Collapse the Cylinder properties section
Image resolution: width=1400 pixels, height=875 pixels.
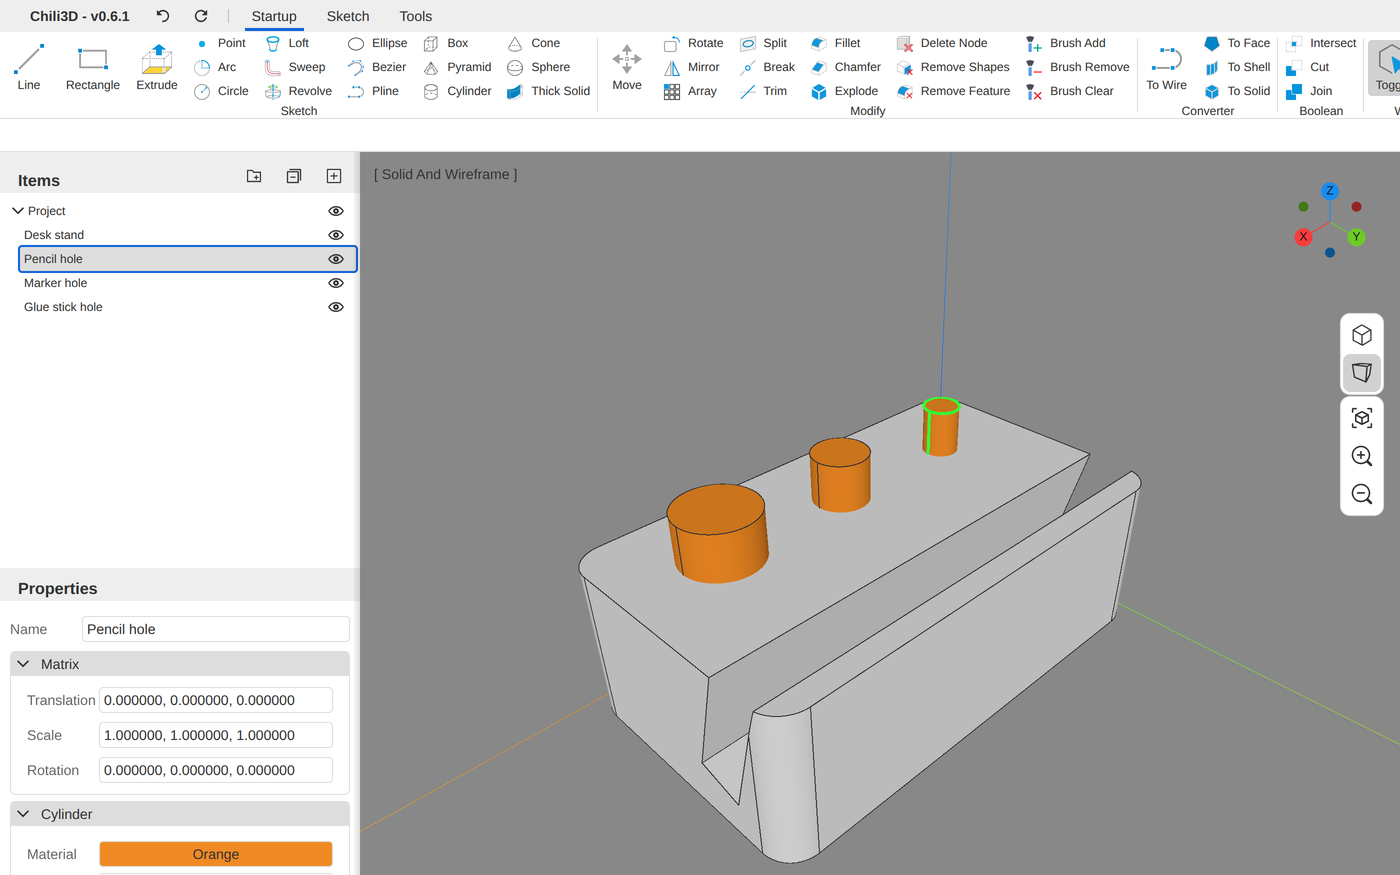(24, 814)
